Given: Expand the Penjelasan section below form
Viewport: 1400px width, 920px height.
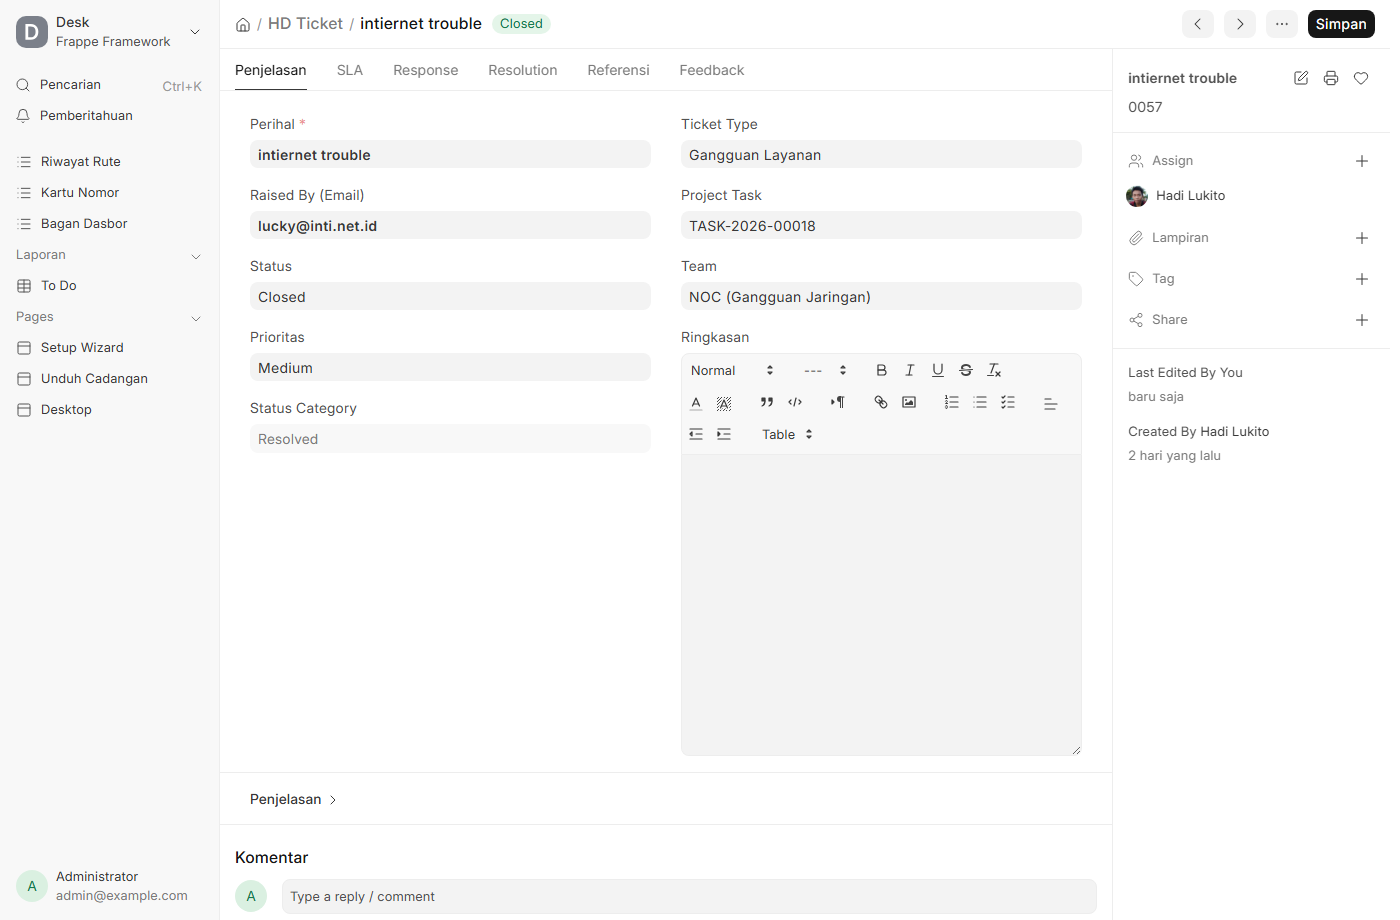Looking at the screenshot, I should (293, 799).
